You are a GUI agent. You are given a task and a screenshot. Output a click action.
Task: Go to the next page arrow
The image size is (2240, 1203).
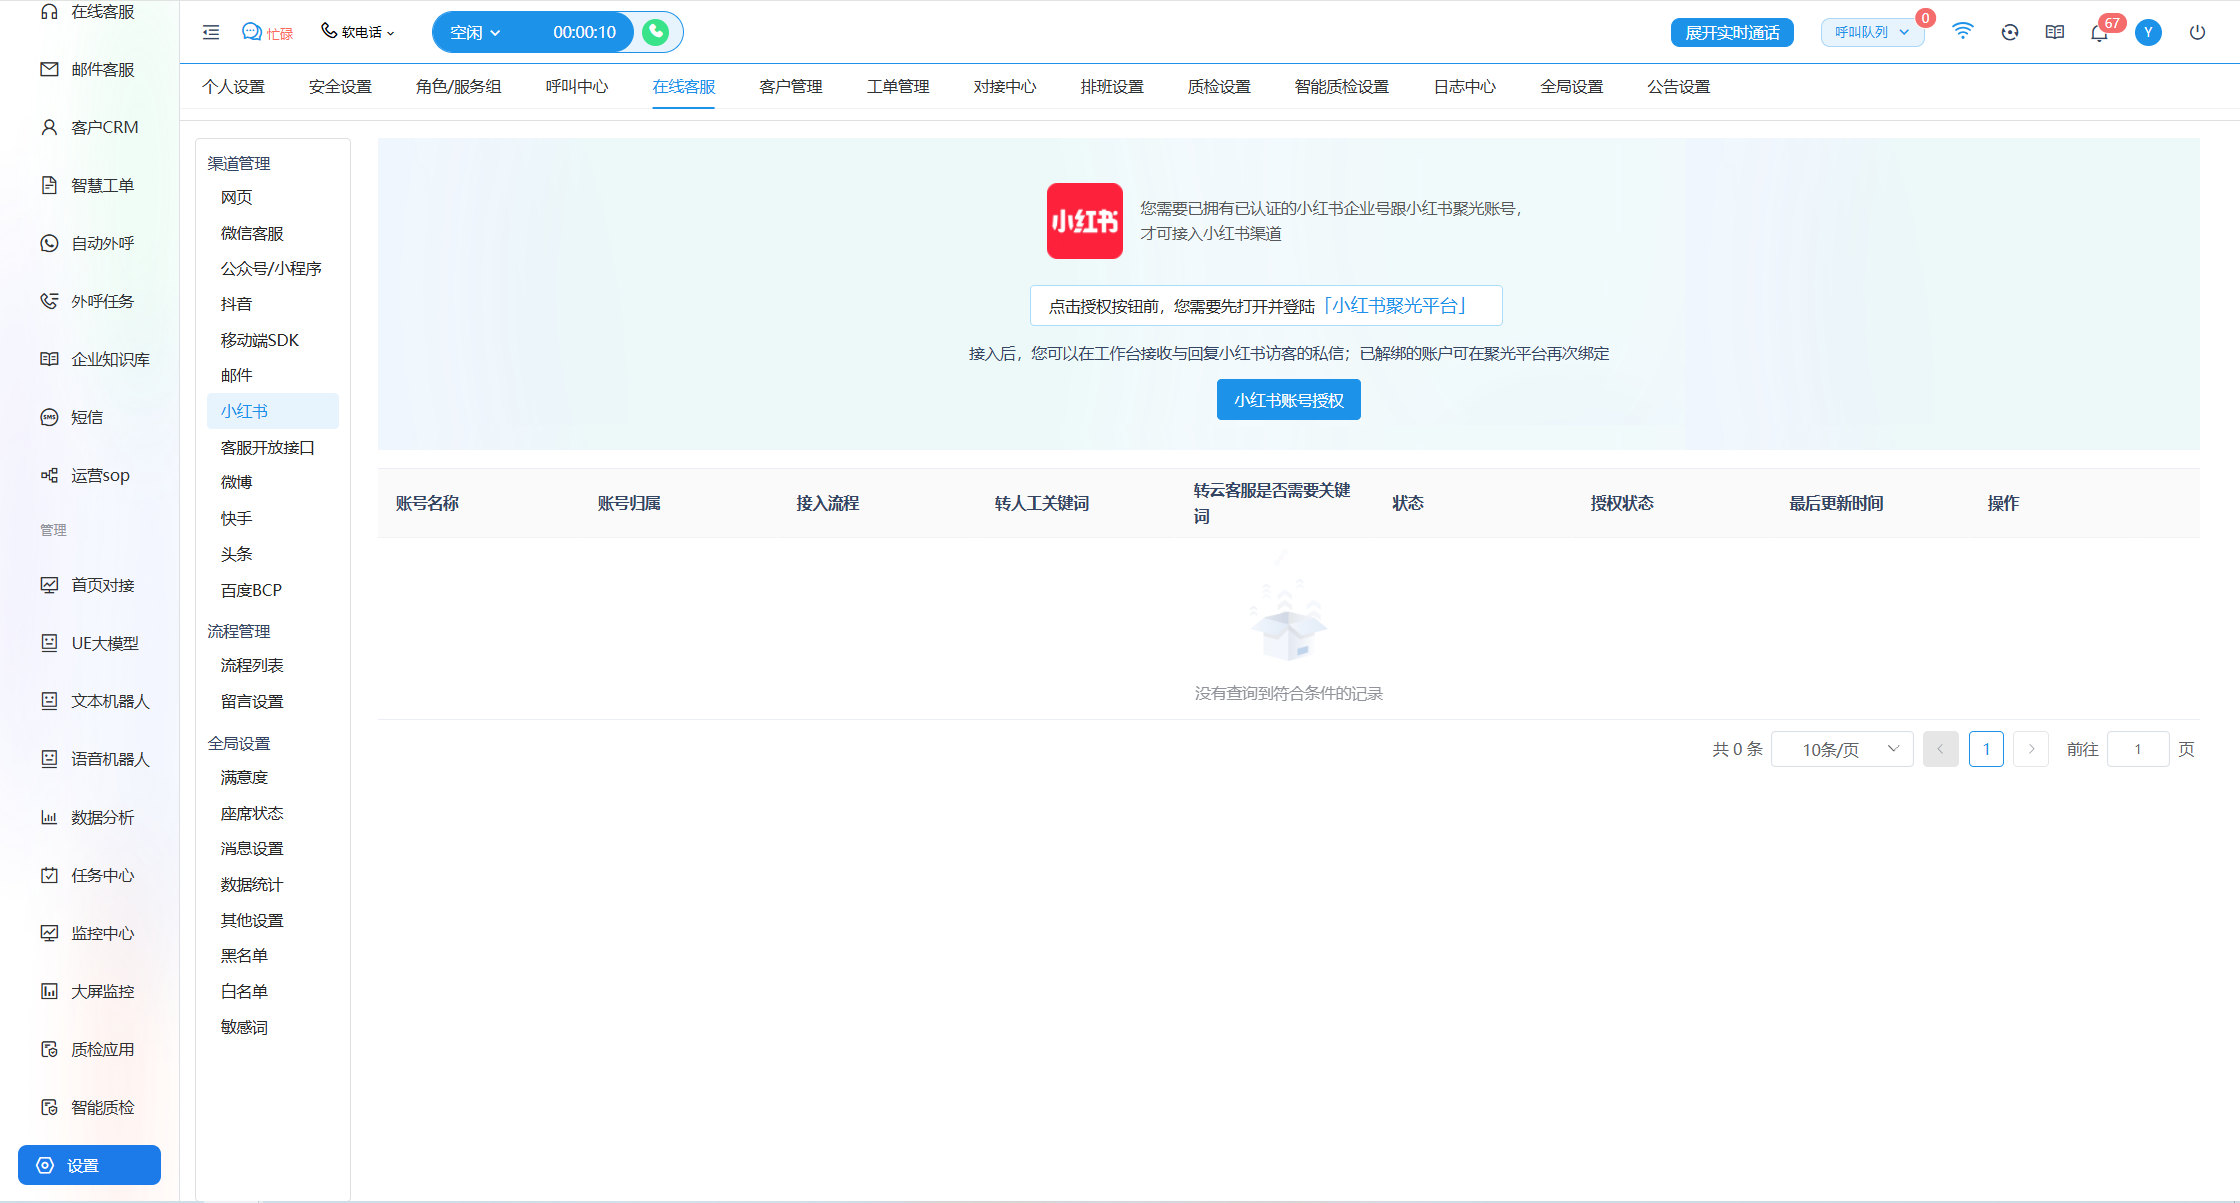pos(2031,749)
